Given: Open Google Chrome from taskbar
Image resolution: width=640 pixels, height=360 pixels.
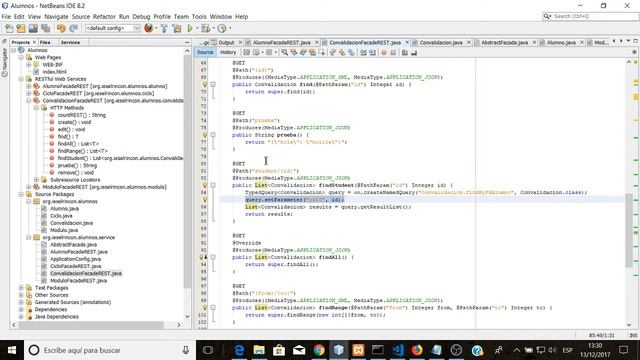Looking at the screenshot, I should click(319, 350).
